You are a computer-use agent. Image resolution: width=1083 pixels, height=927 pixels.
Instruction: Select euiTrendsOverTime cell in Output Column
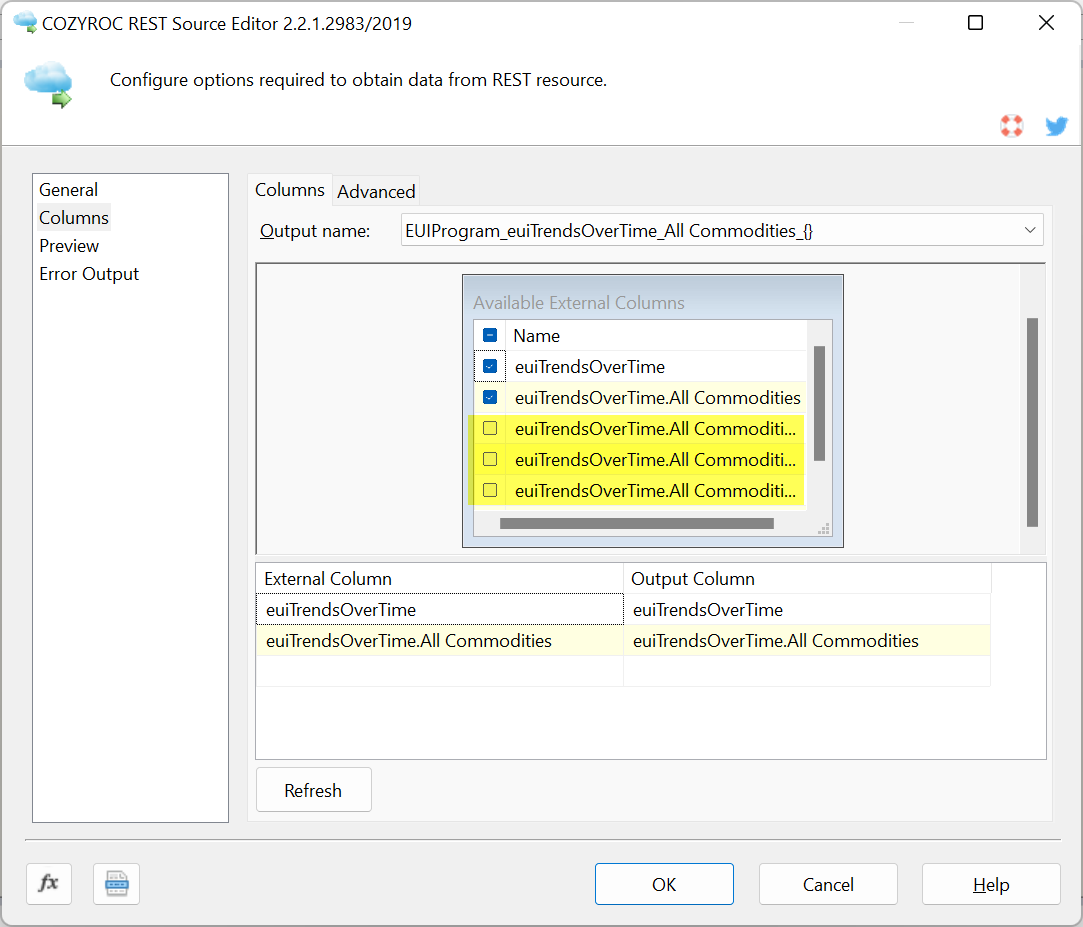[807, 610]
